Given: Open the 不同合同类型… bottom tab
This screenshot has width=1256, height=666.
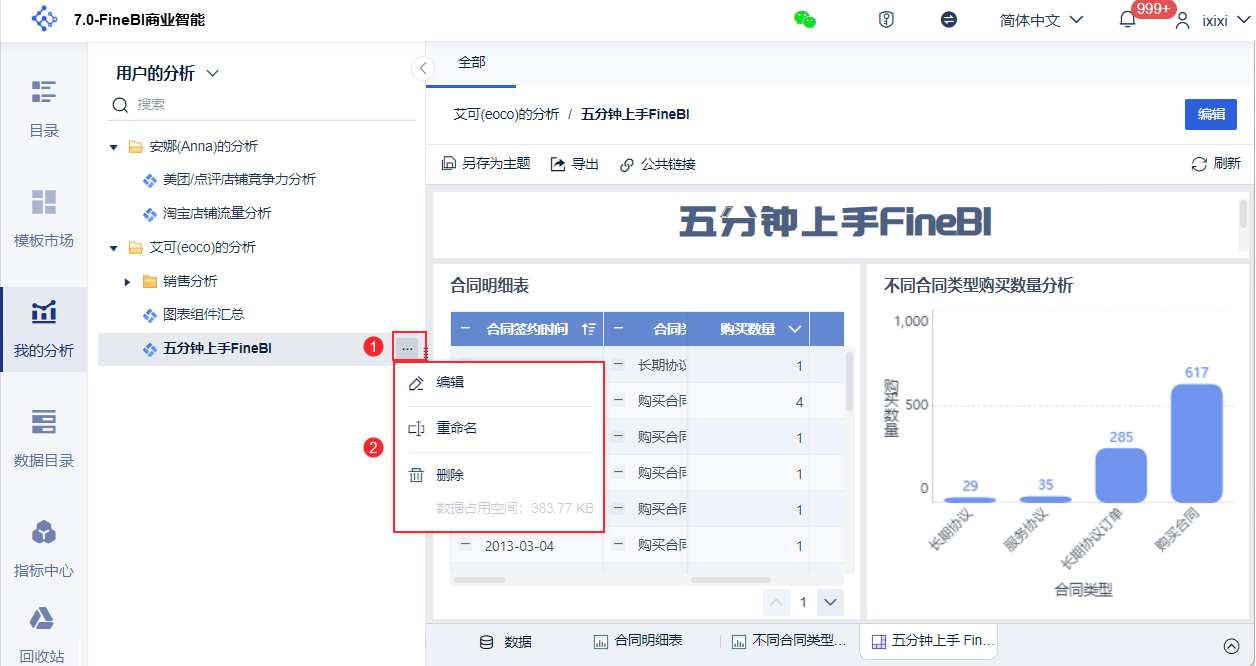Looking at the screenshot, I should (790, 641).
